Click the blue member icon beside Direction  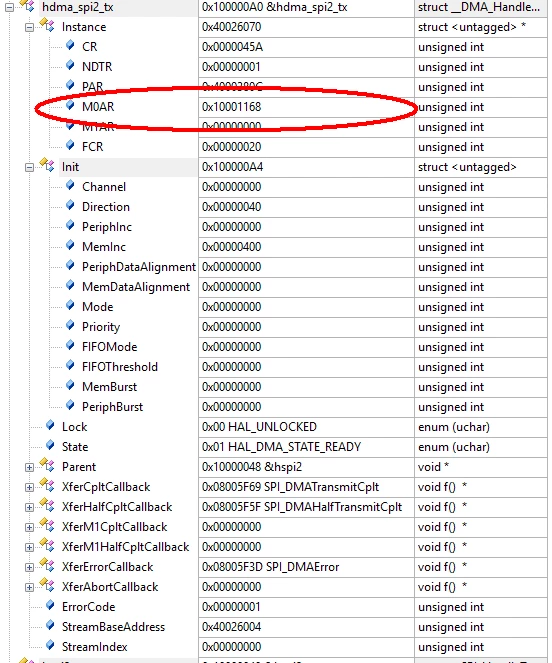70,205
